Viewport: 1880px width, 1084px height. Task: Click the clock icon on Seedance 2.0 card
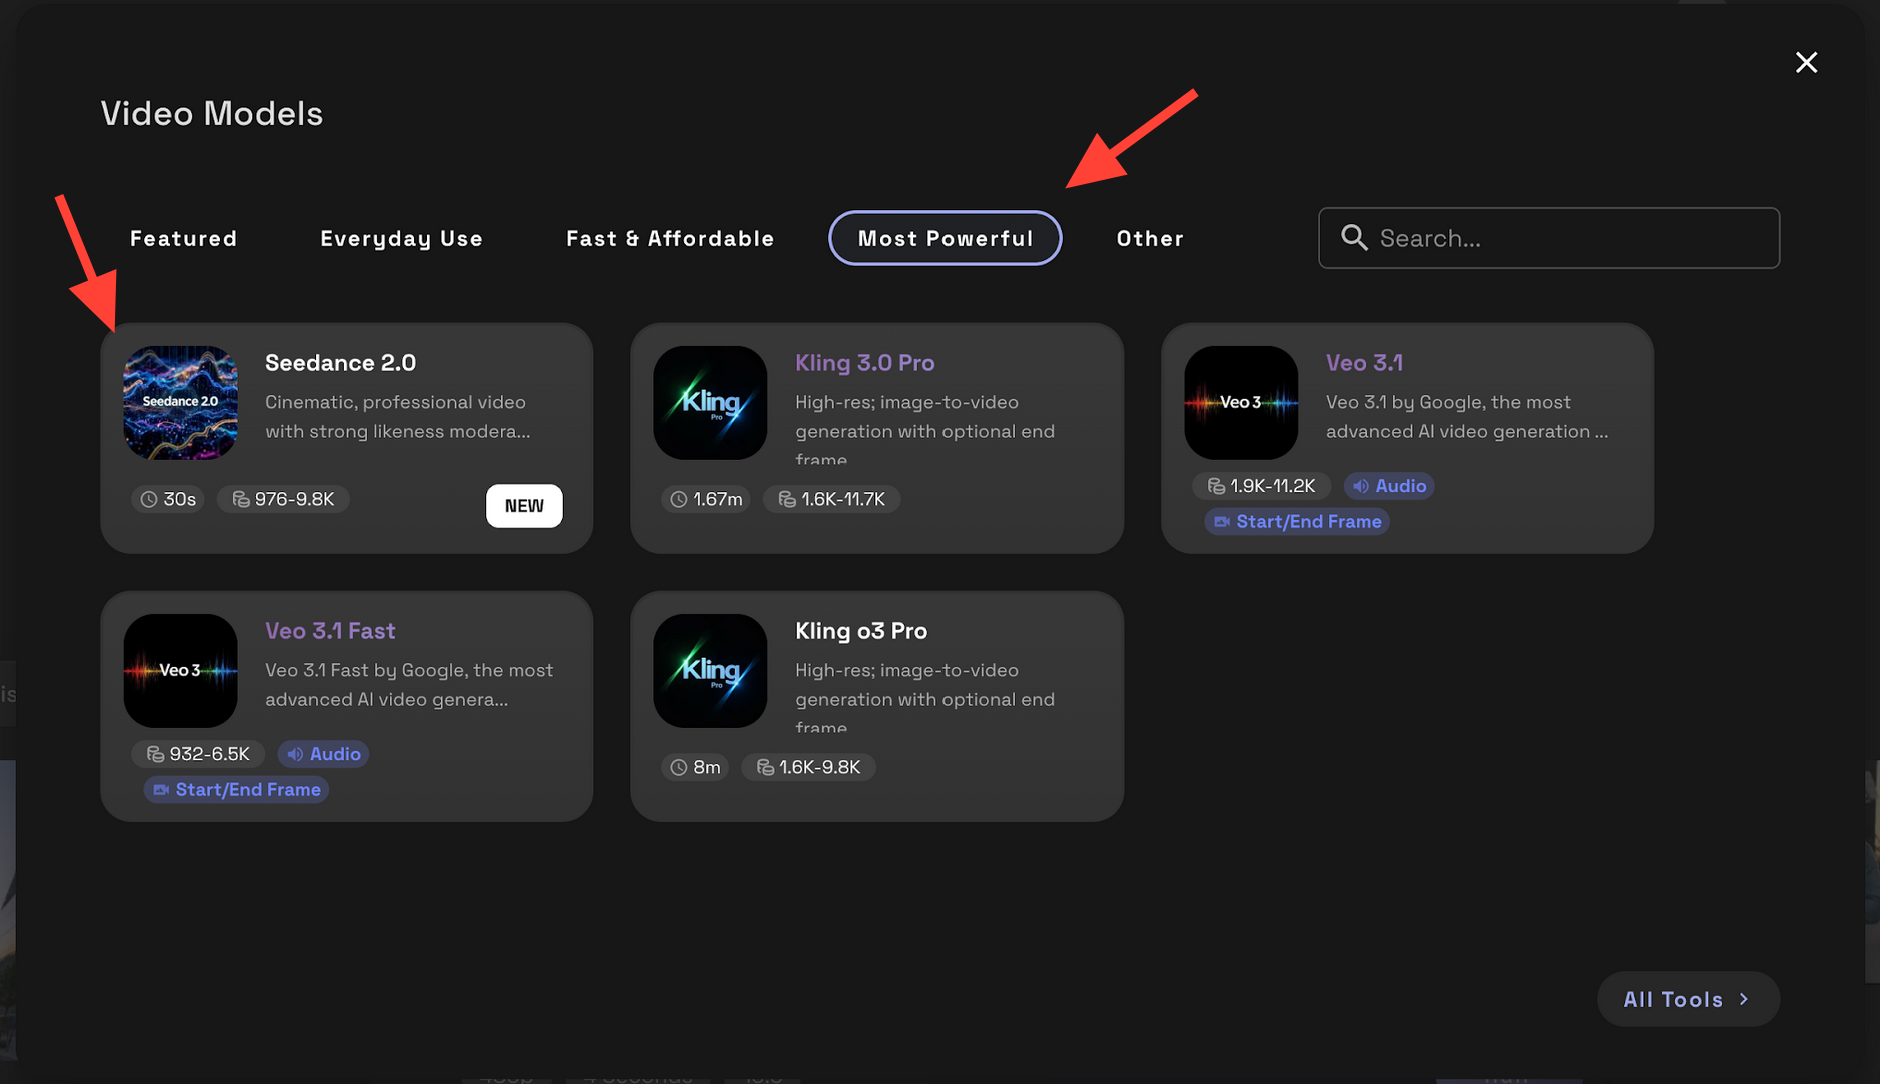pos(149,499)
